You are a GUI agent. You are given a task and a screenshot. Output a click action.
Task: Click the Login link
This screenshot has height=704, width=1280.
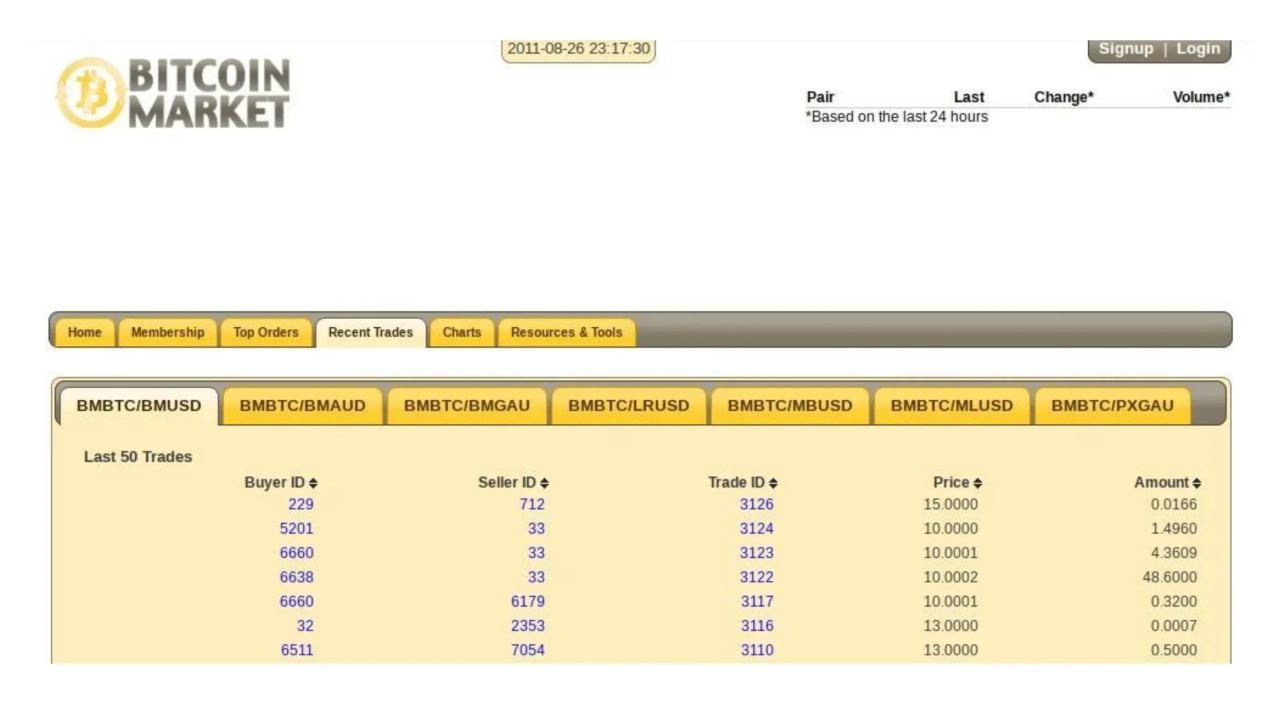[1198, 48]
